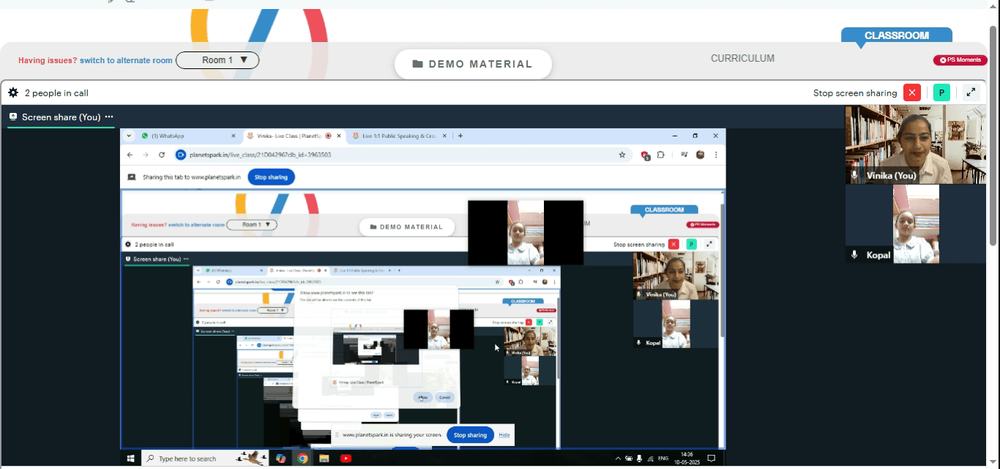Open more options beside outermost Screen share (You)
This screenshot has width=1000, height=469.
tap(109, 117)
